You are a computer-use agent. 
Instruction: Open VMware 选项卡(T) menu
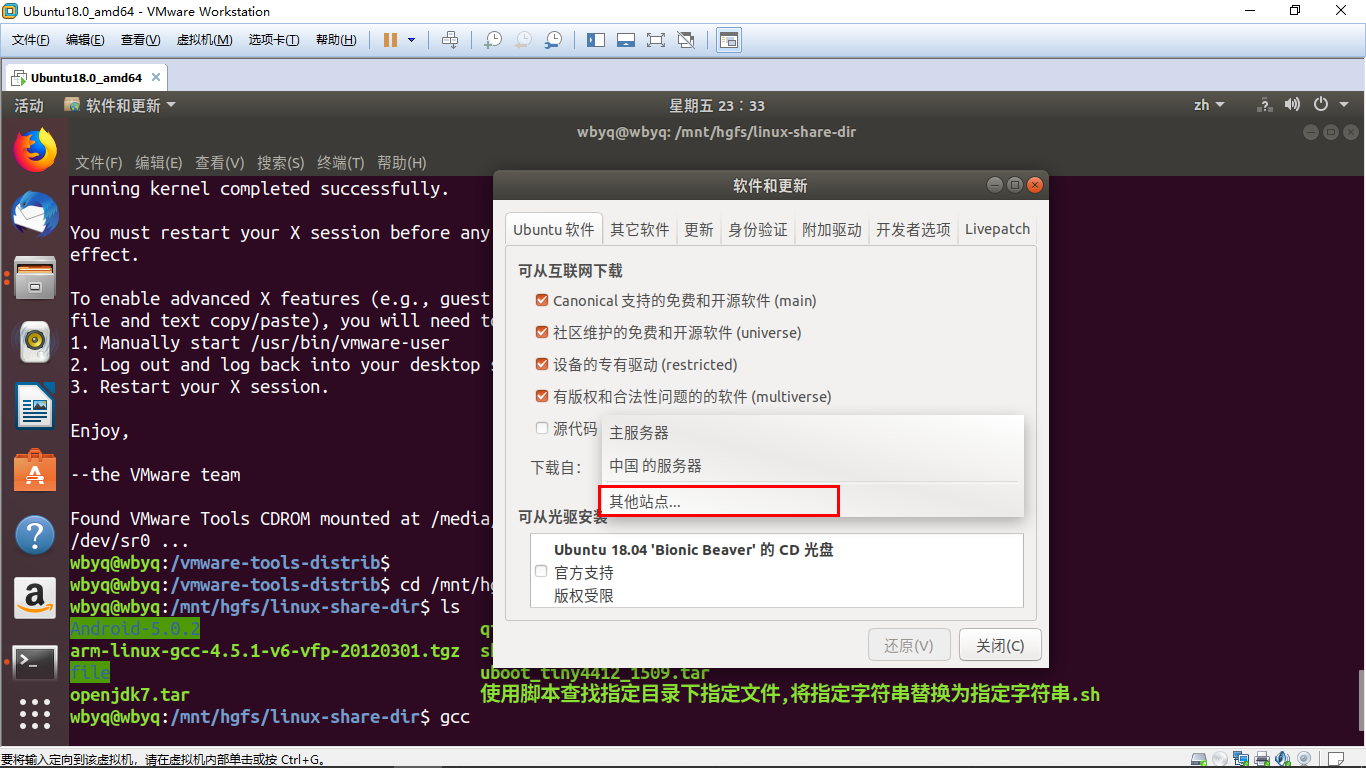274,40
